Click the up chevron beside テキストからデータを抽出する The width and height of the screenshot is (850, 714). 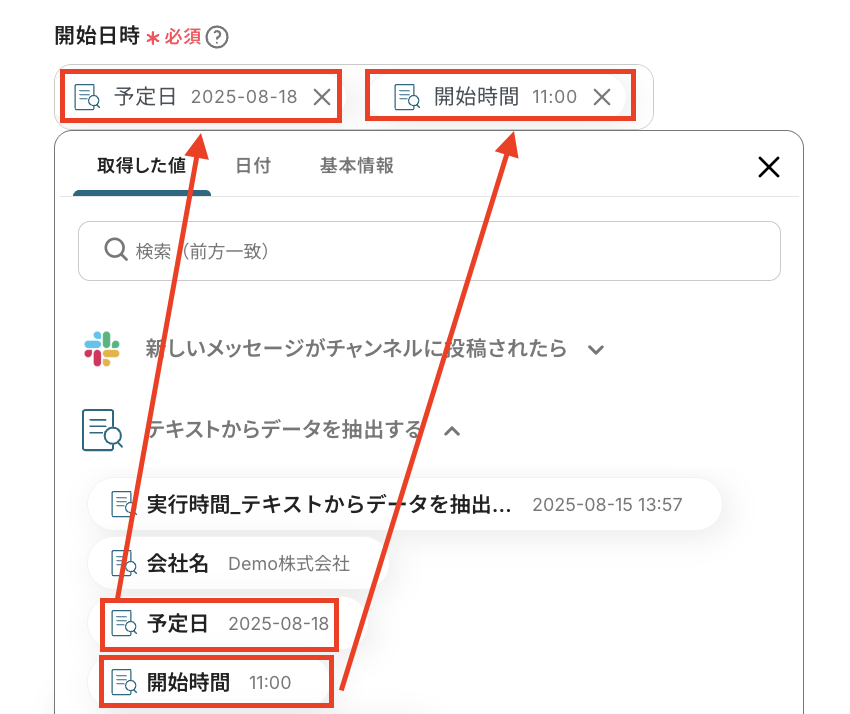coord(452,431)
